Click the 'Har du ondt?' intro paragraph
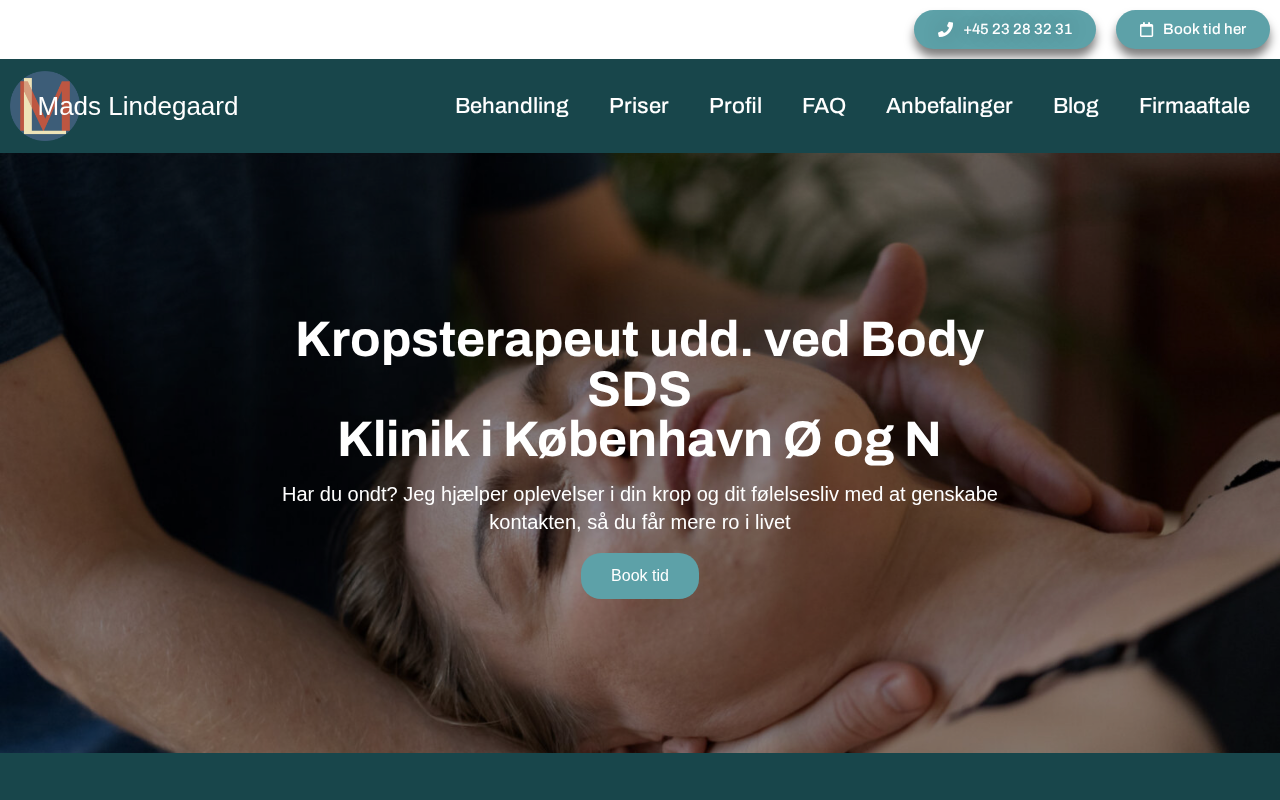 (640, 508)
